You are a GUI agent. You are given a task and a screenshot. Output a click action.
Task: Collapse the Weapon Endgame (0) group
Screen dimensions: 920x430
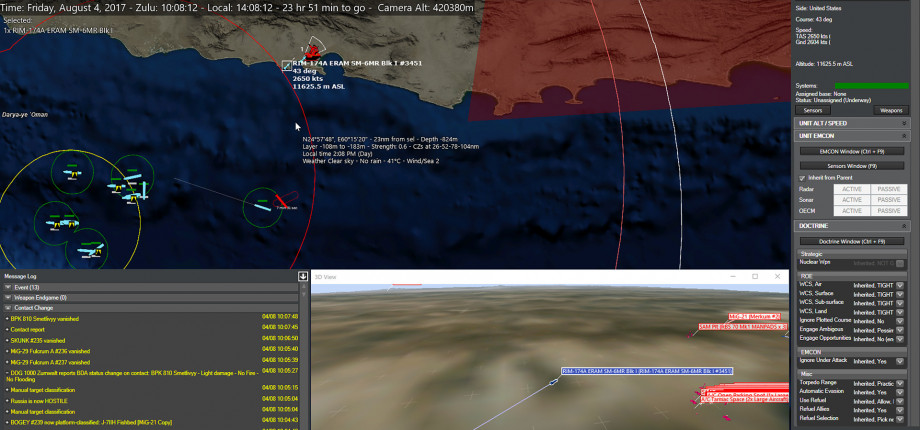point(8,297)
